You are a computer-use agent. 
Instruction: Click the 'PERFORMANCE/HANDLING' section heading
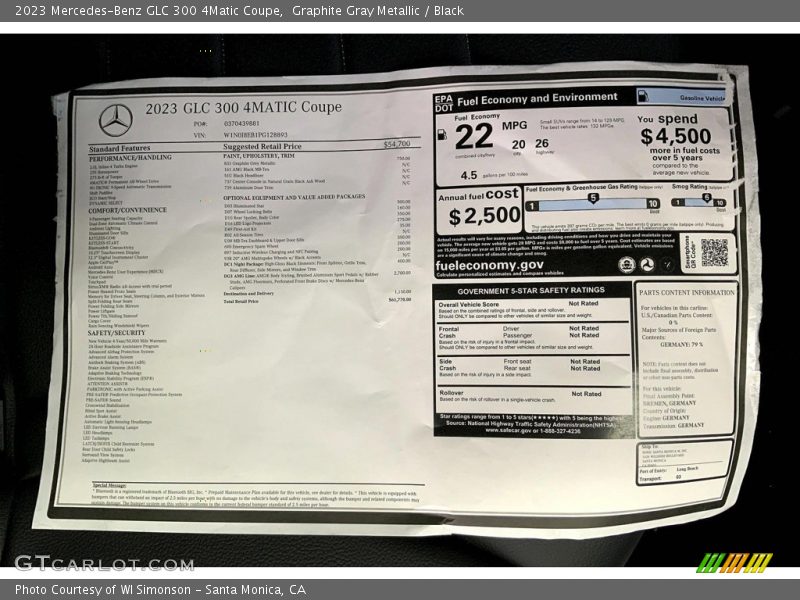[x=130, y=158]
